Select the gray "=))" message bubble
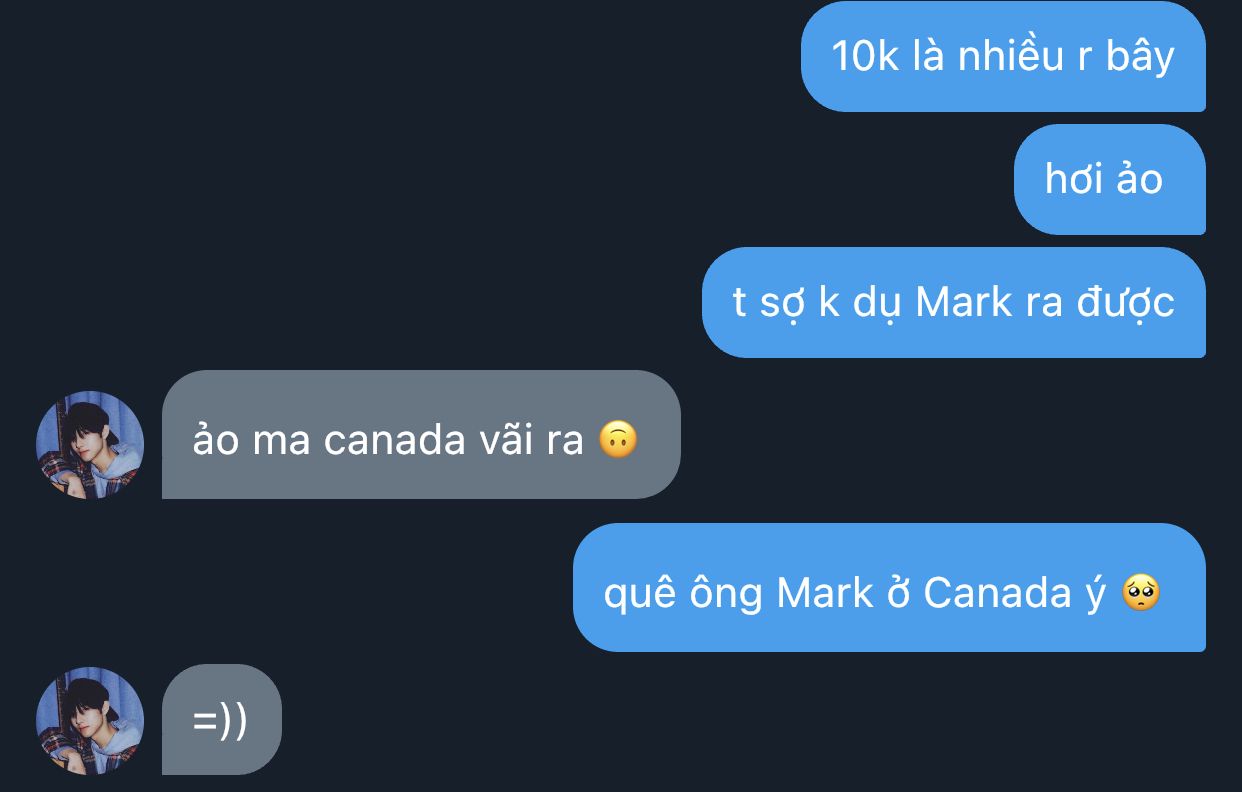Image resolution: width=1242 pixels, height=792 pixels. coord(222,719)
